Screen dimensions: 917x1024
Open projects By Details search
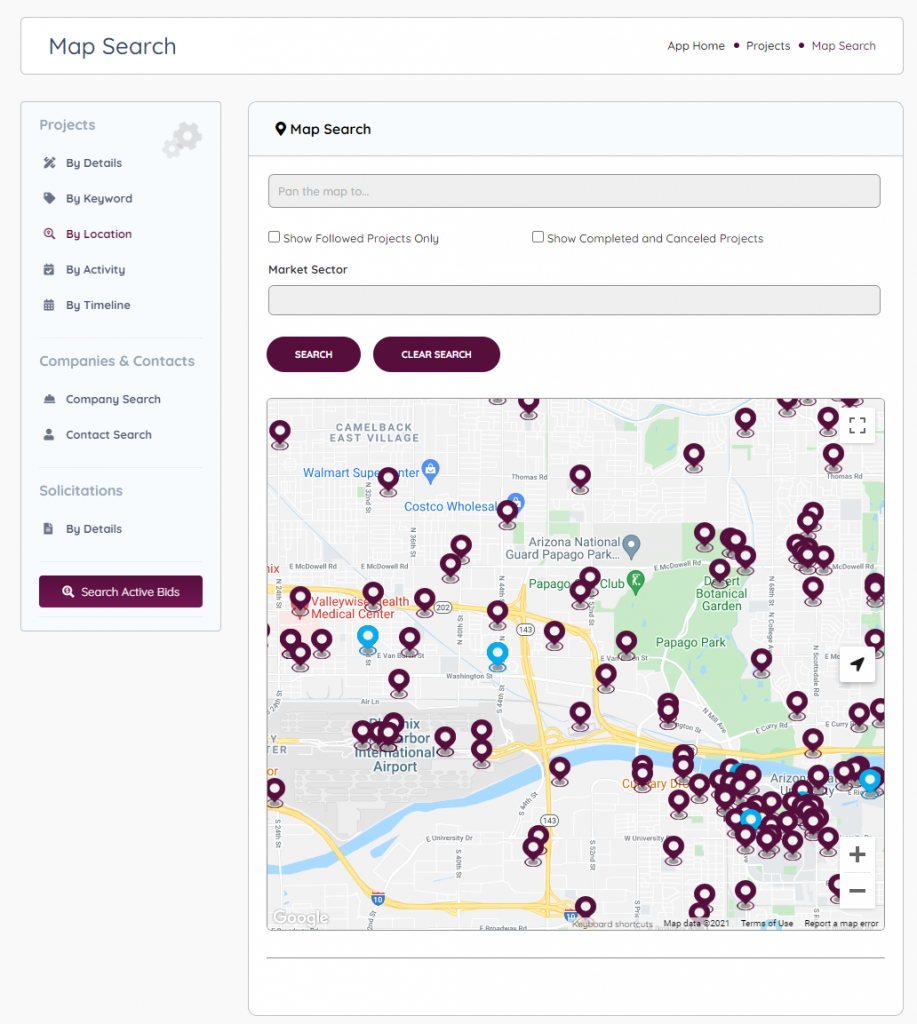(x=93, y=163)
